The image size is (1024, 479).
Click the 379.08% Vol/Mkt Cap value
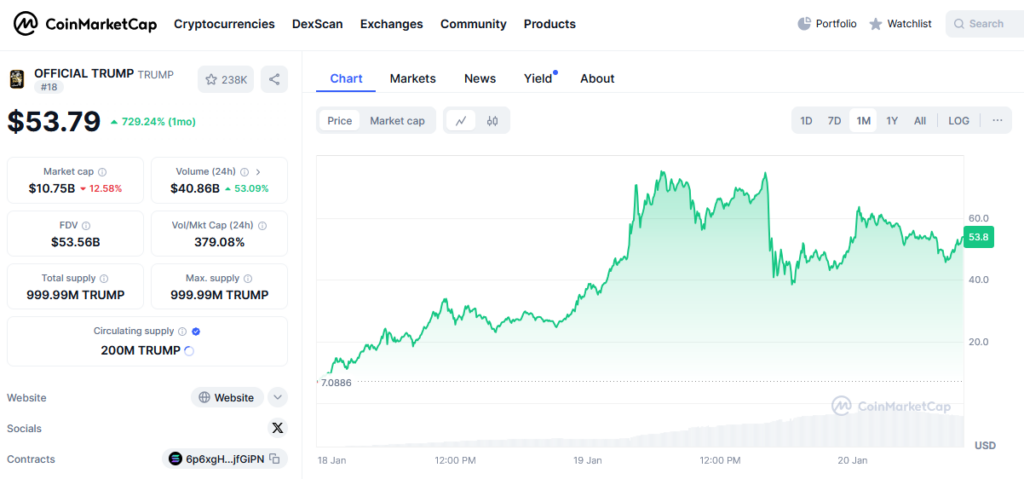[219, 242]
